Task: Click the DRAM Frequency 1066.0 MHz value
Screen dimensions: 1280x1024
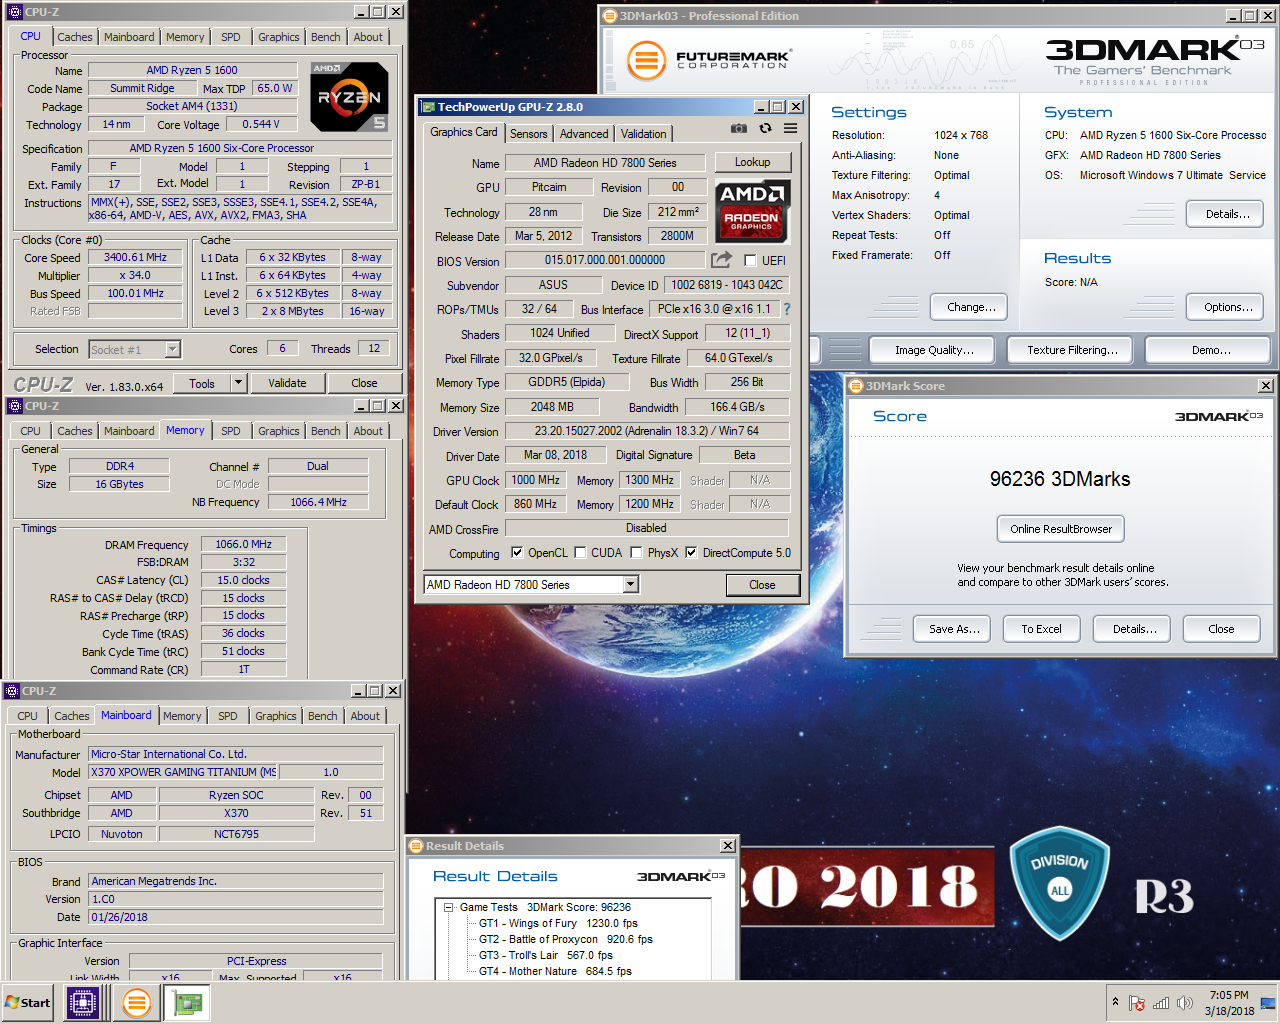Action: tap(244, 544)
